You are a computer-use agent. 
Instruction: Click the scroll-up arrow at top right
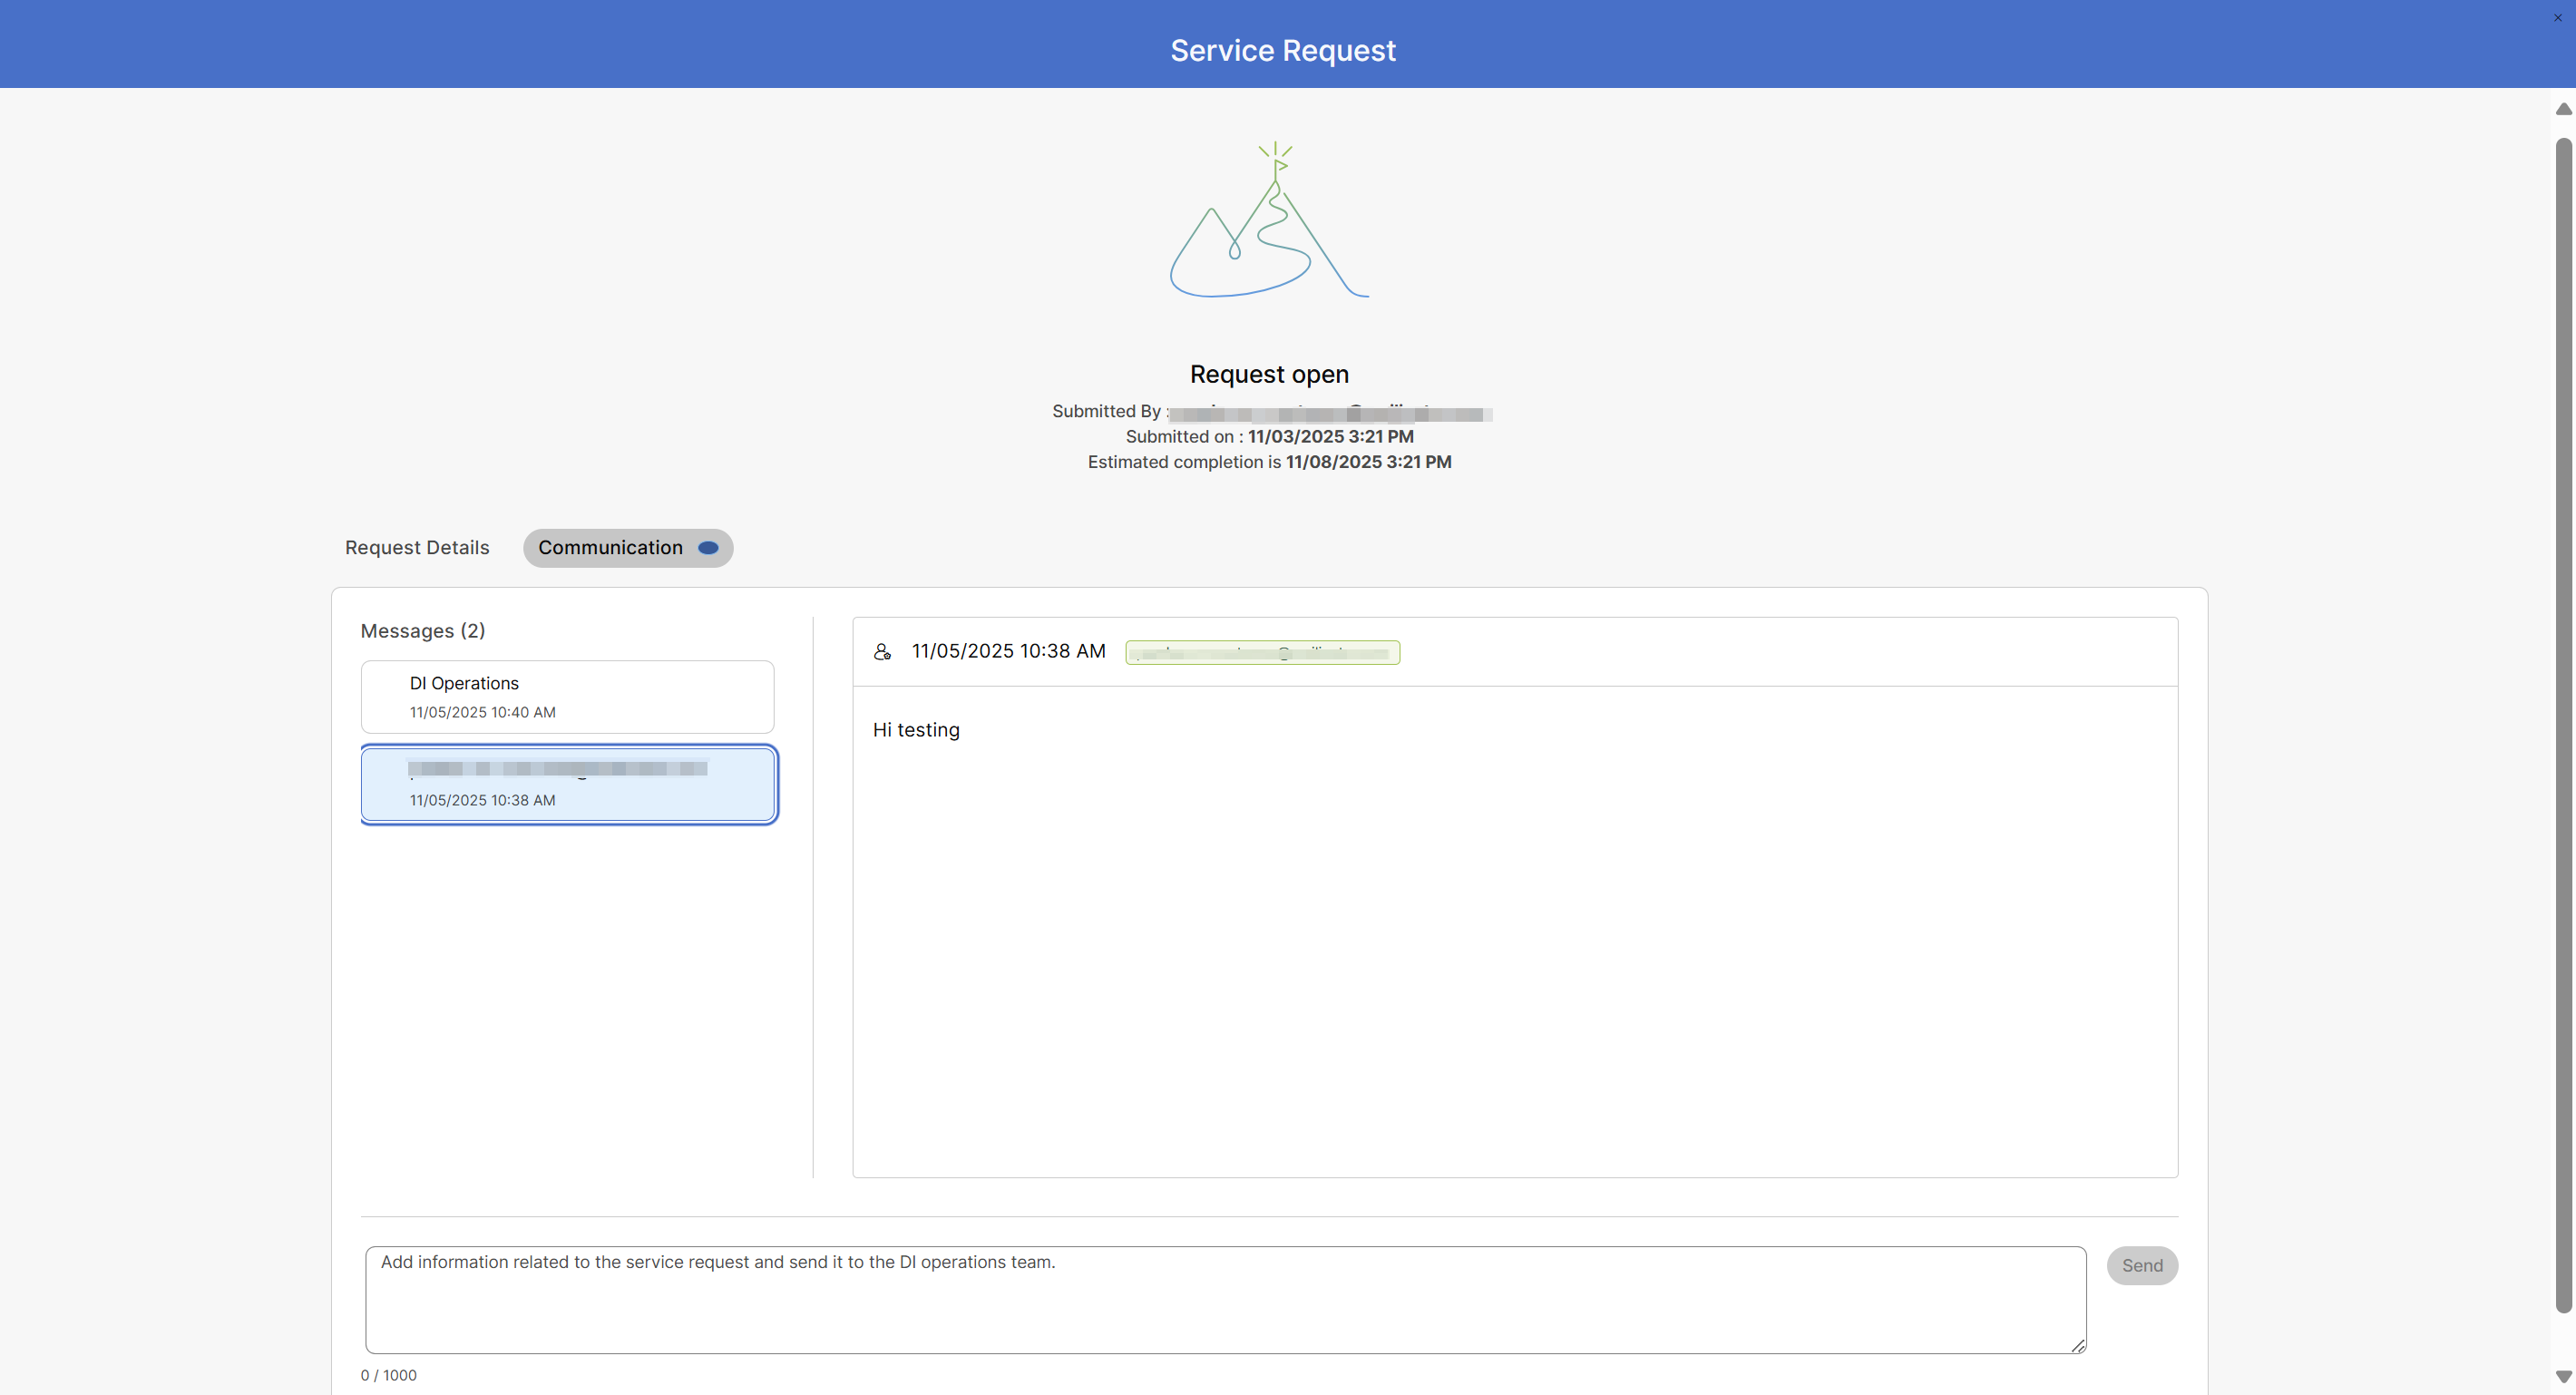[x=2563, y=109]
